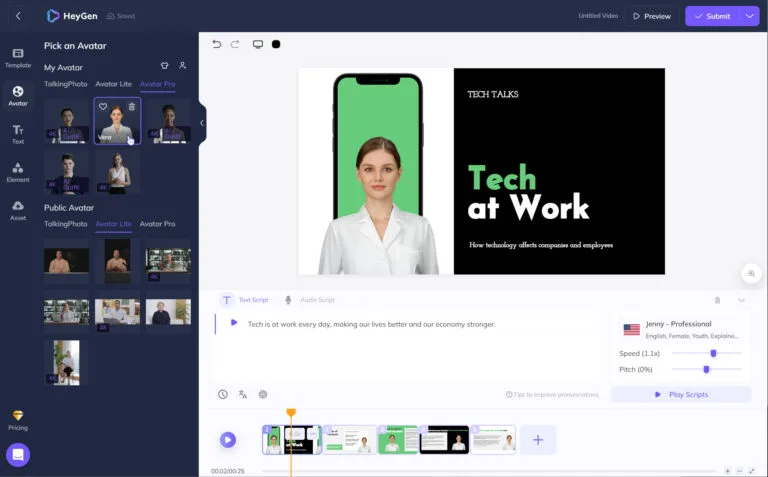Image resolution: width=768 pixels, height=477 pixels.
Task: Click the AI script assistant icon
Action: pyautogui.click(x=263, y=394)
